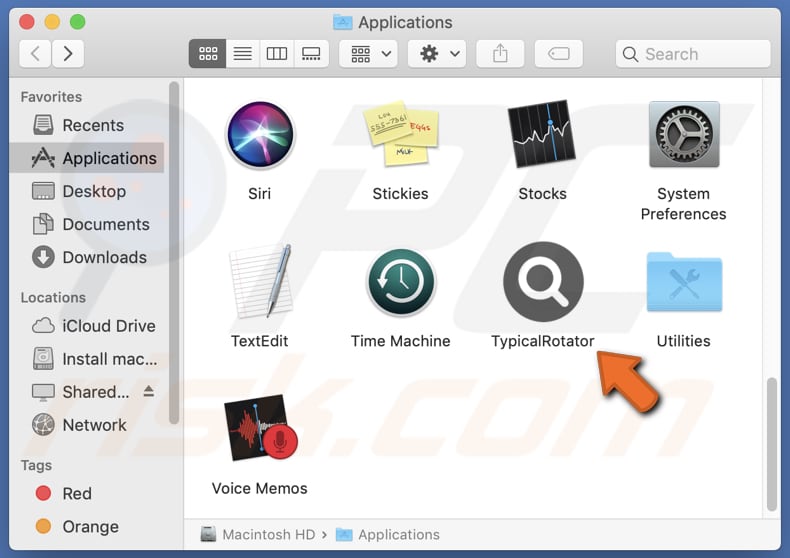Click the file area vertical scrollbar

[771, 444]
